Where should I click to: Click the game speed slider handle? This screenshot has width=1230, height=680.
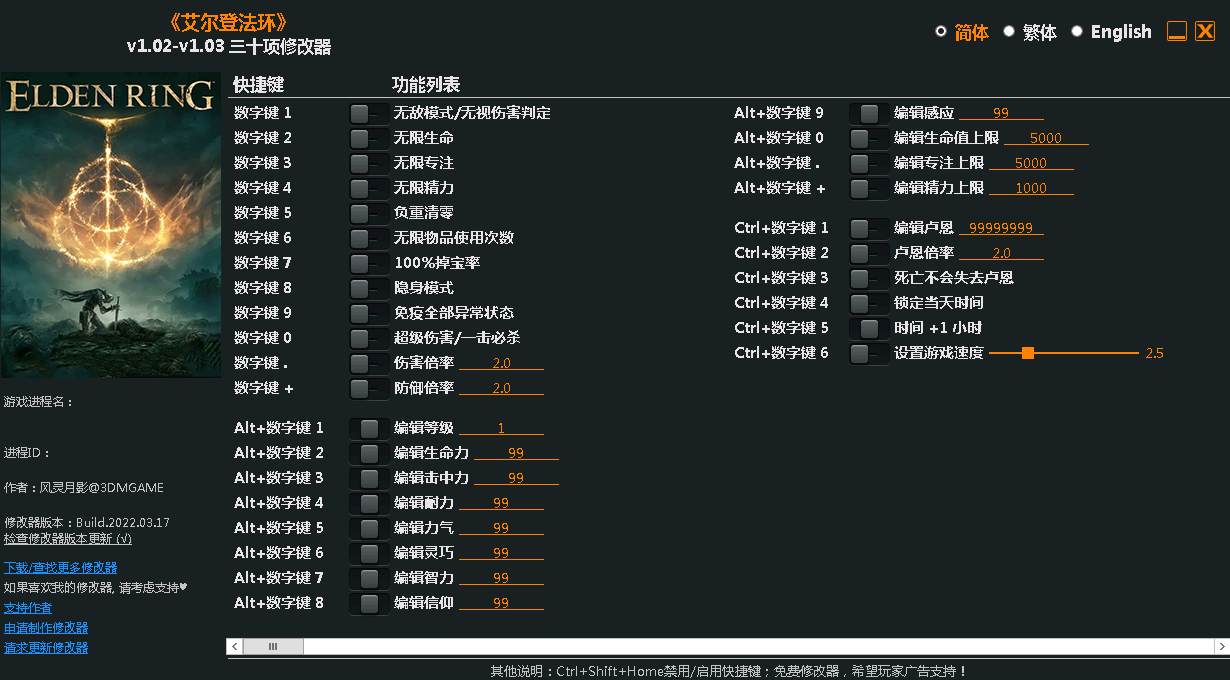point(1028,353)
